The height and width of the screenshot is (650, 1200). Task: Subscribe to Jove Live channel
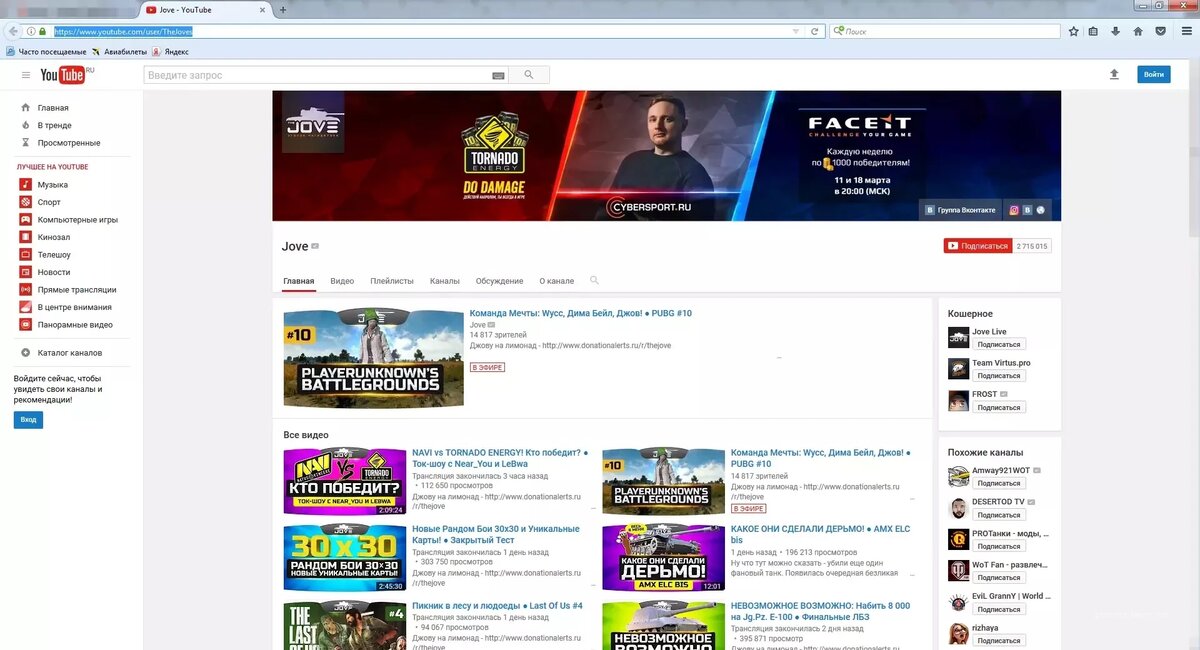click(x=999, y=345)
